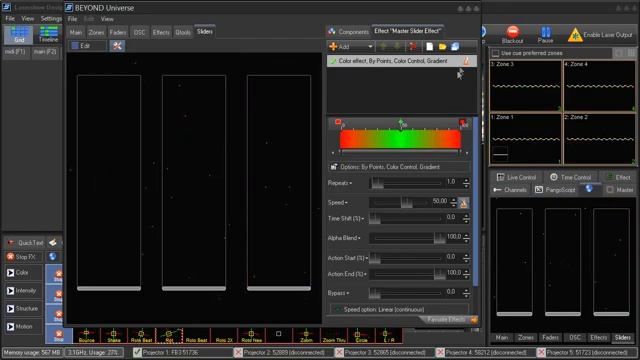Viewport: 640px width, 360px height.
Task: Expand the Intensity effects category
Action: (24, 291)
